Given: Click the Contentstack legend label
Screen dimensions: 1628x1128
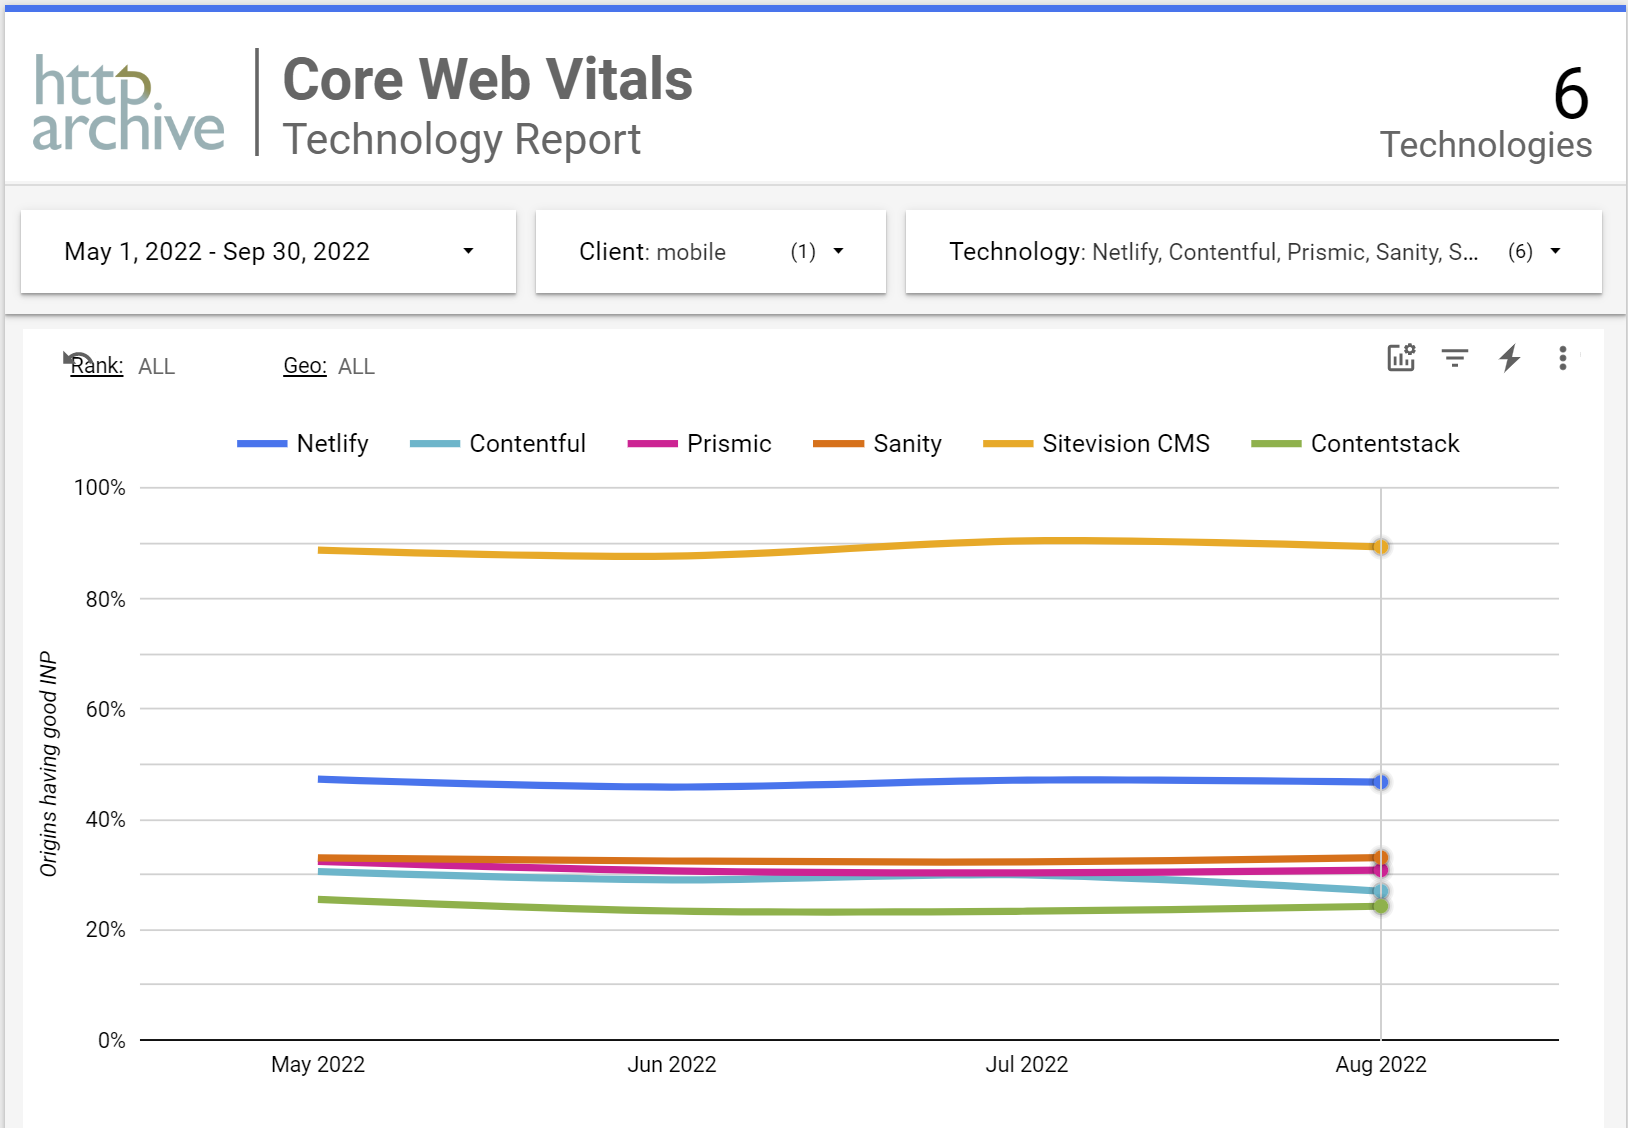Looking at the screenshot, I should (x=1384, y=444).
